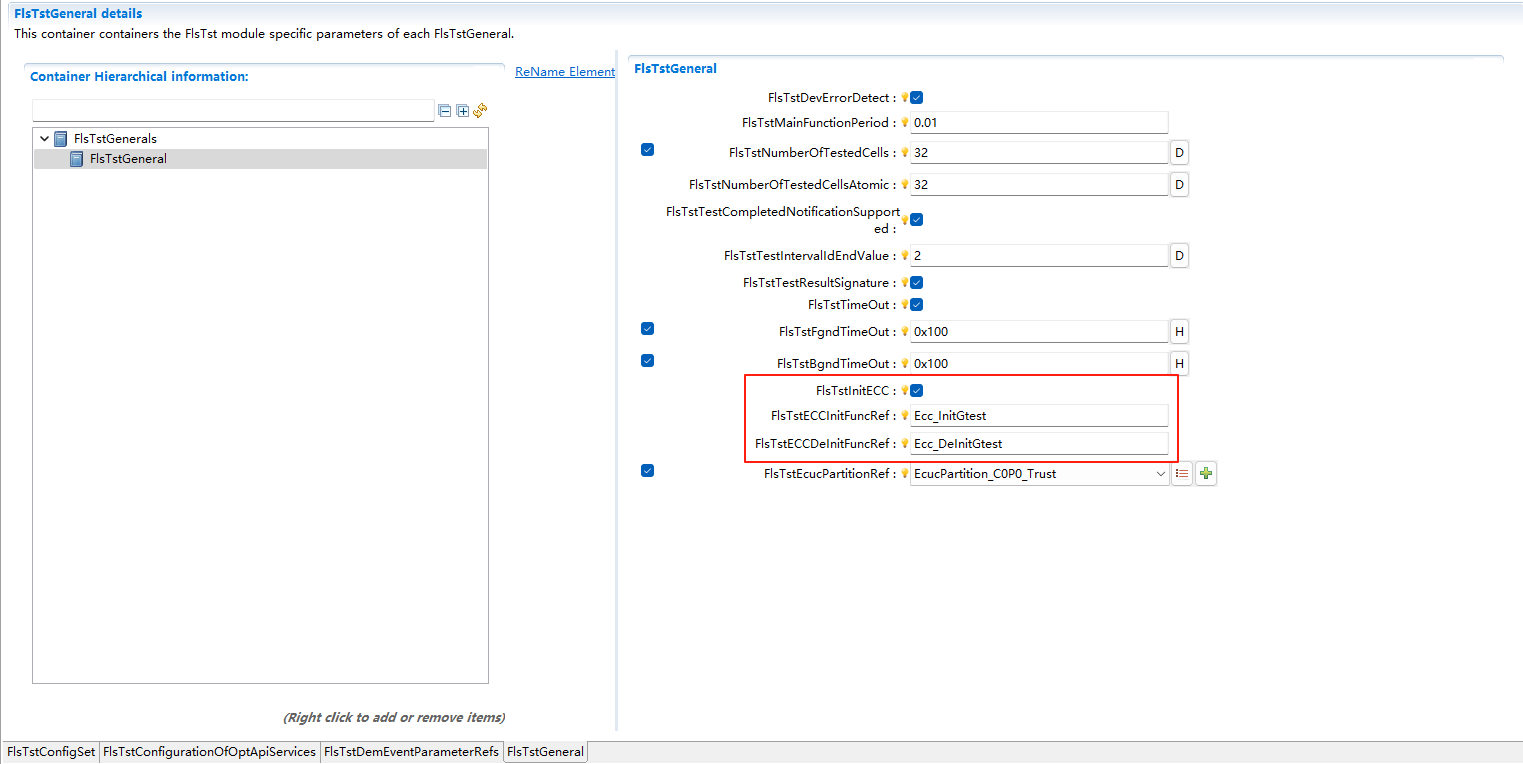Switch to the FlsTstConfigSet tab
Viewport: 1523px width, 764px height.
(50, 751)
